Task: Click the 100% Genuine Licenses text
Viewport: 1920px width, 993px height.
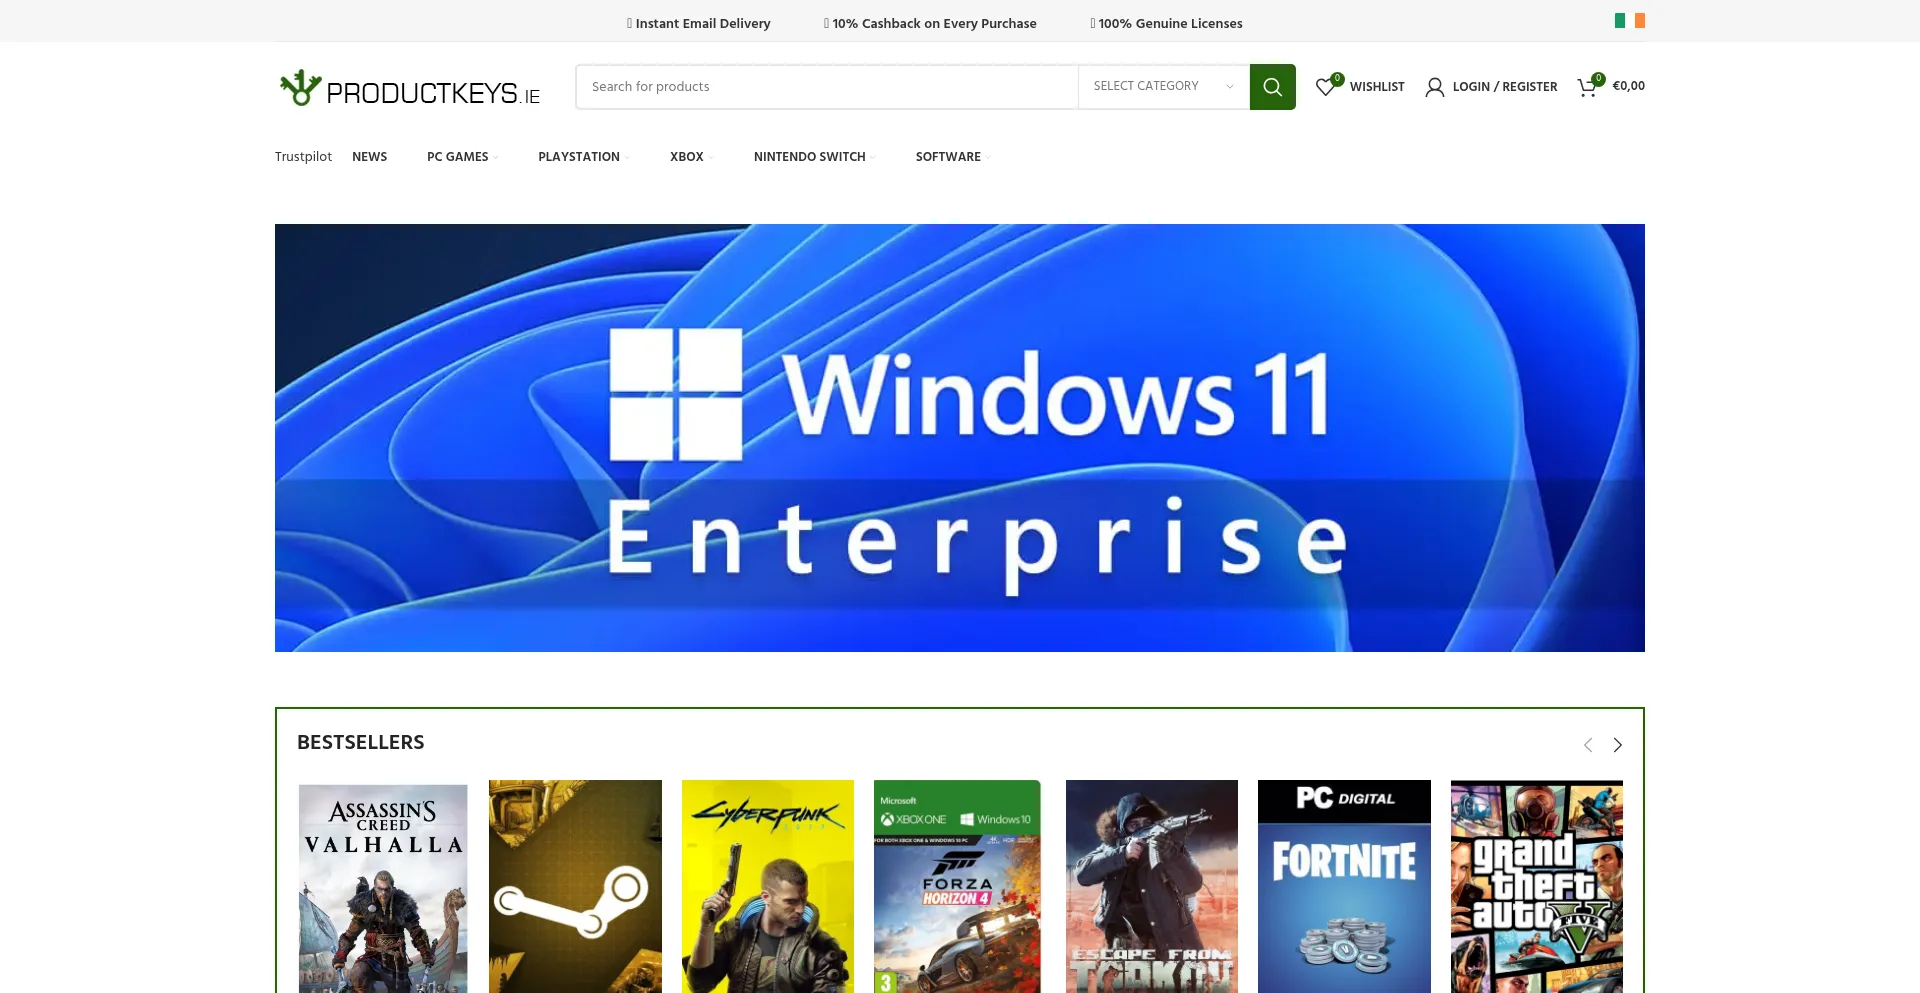Action: pos(1170,23)
